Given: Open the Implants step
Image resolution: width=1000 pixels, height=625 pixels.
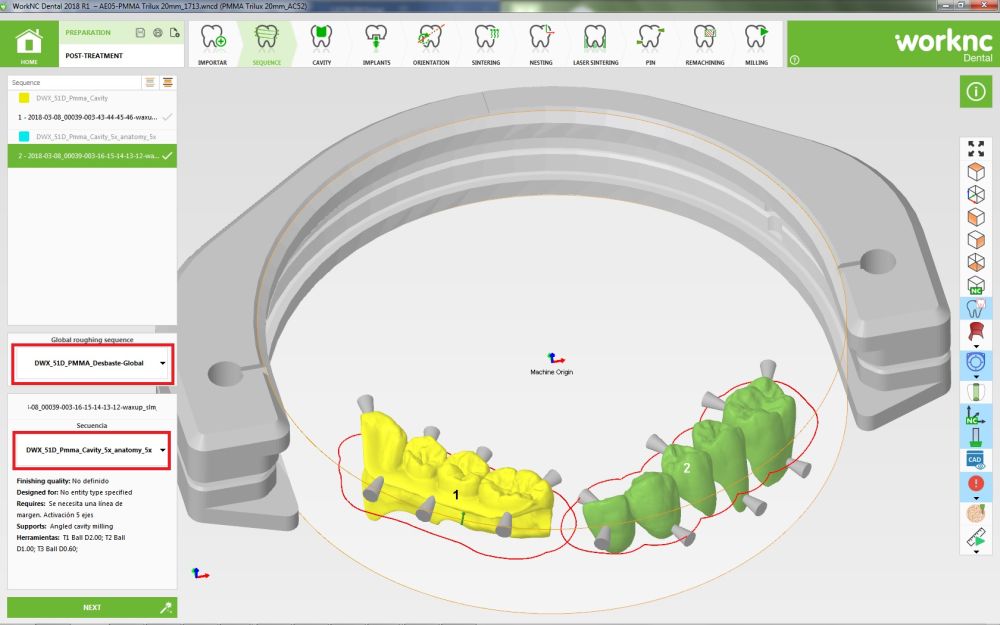Looking at the screenshot, I should point(376,45).
